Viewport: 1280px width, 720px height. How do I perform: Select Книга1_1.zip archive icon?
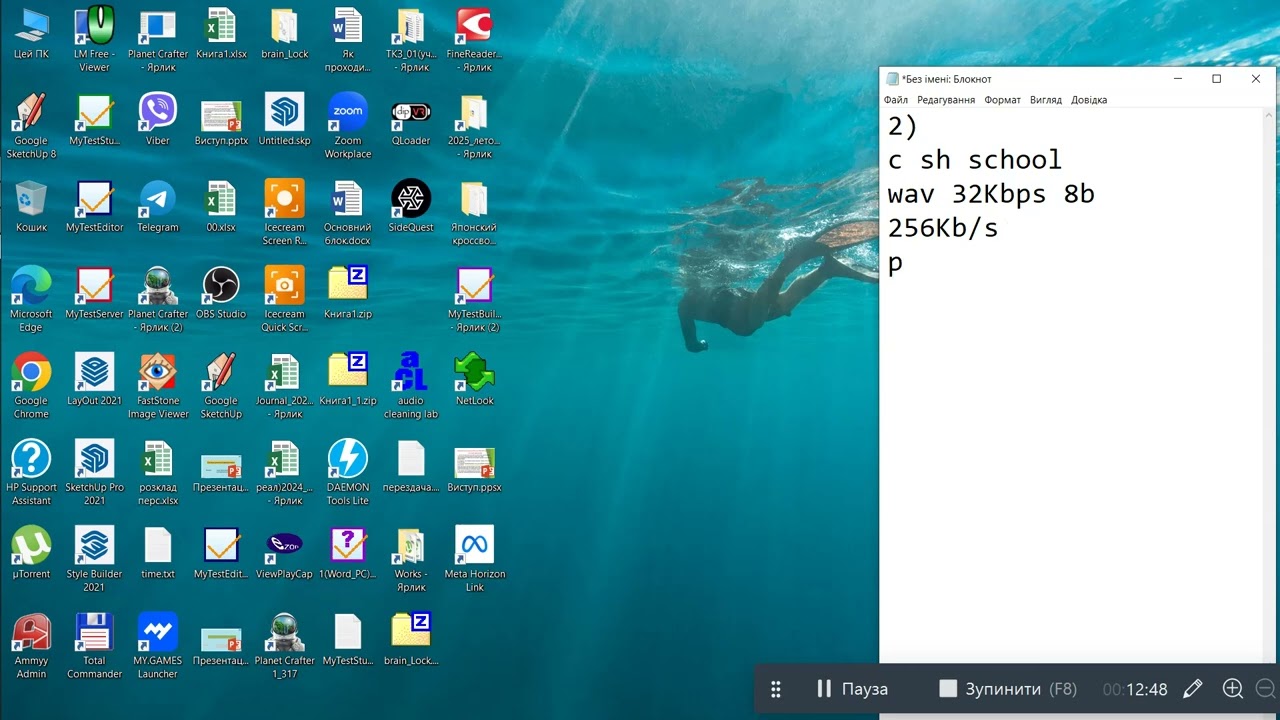(x=348, y=379)
